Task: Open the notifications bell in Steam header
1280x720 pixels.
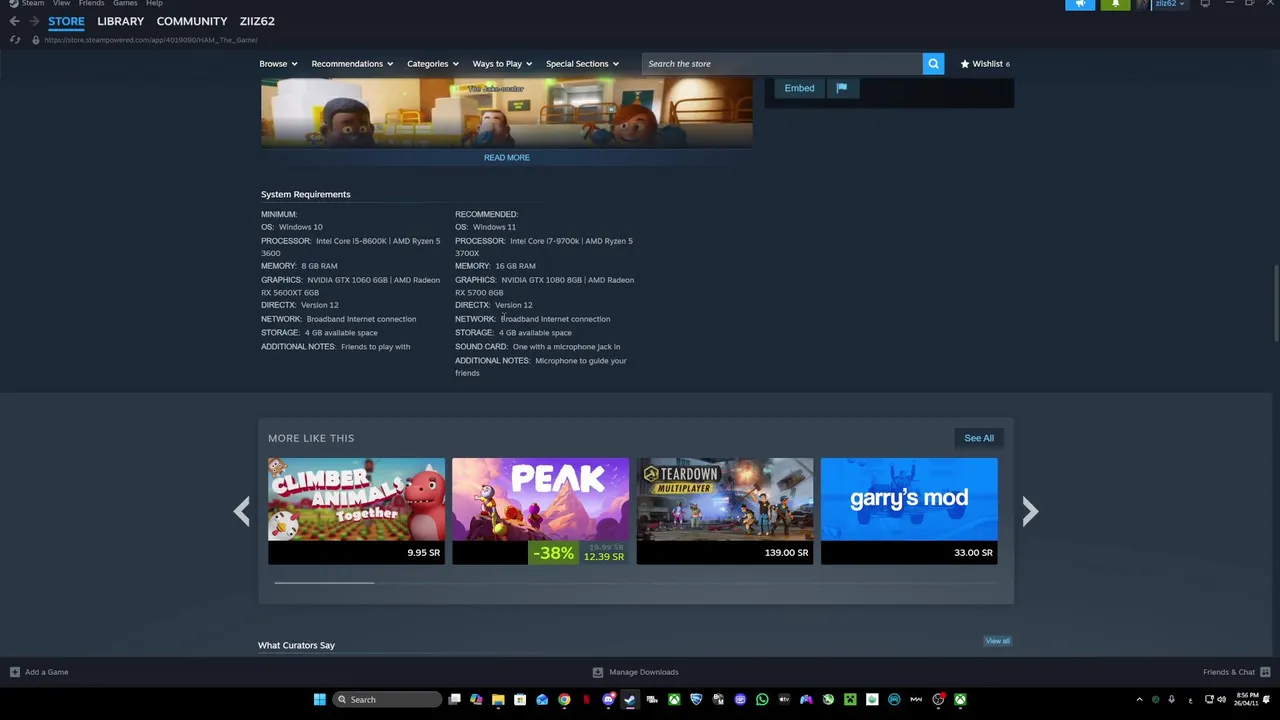Action: tap(1115, 4)
